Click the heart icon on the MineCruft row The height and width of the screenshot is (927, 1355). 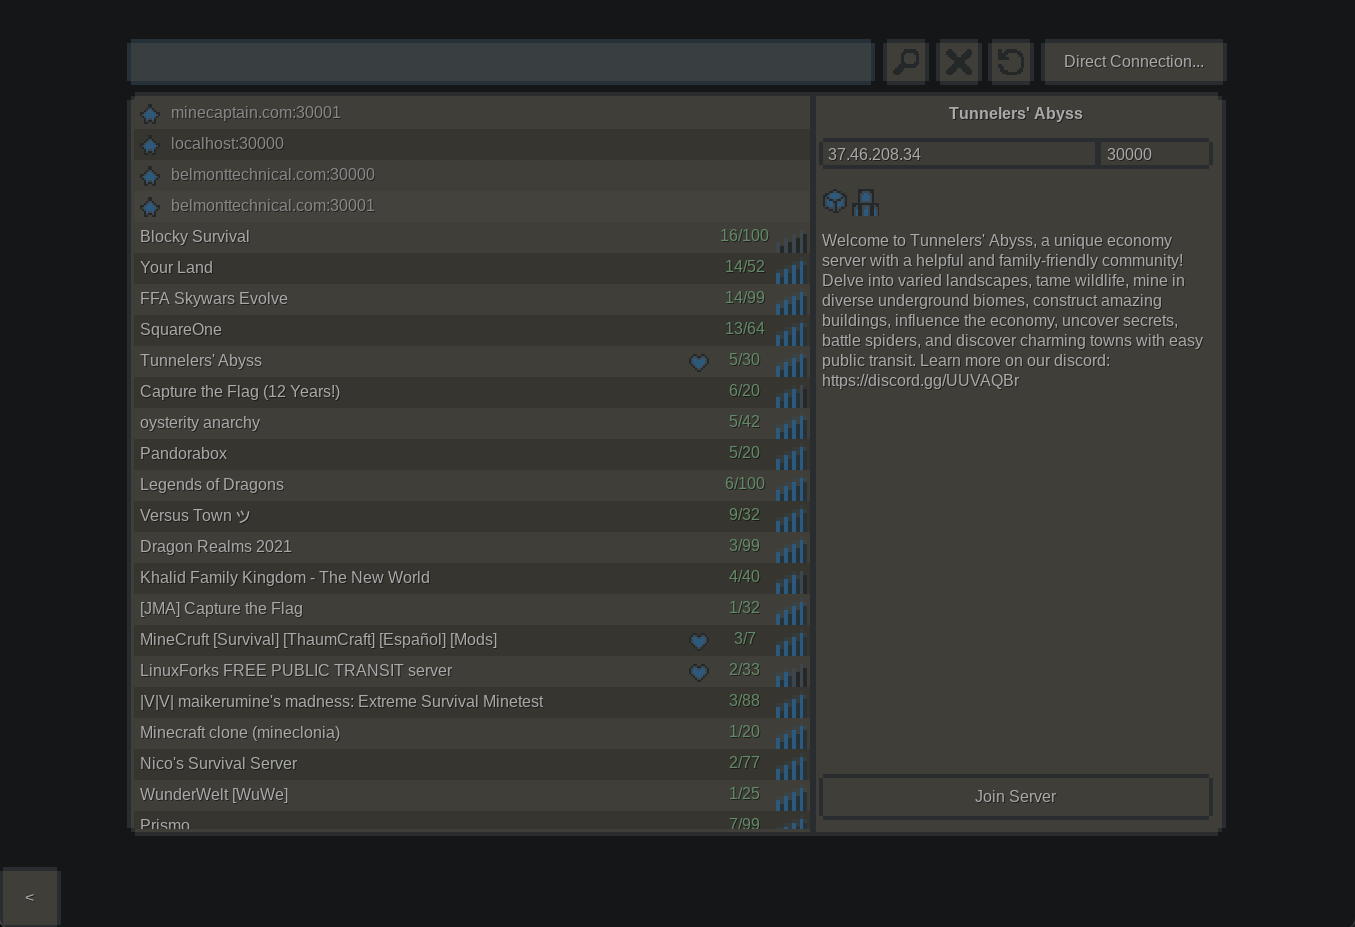pos(699,641)
